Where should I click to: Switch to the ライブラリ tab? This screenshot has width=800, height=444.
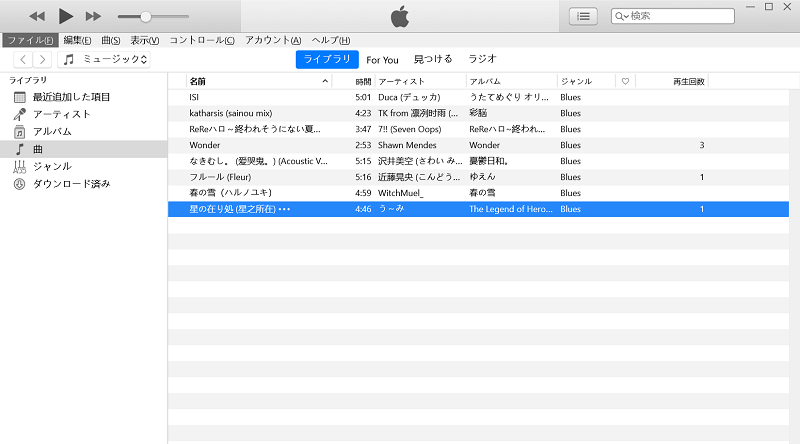327,59
